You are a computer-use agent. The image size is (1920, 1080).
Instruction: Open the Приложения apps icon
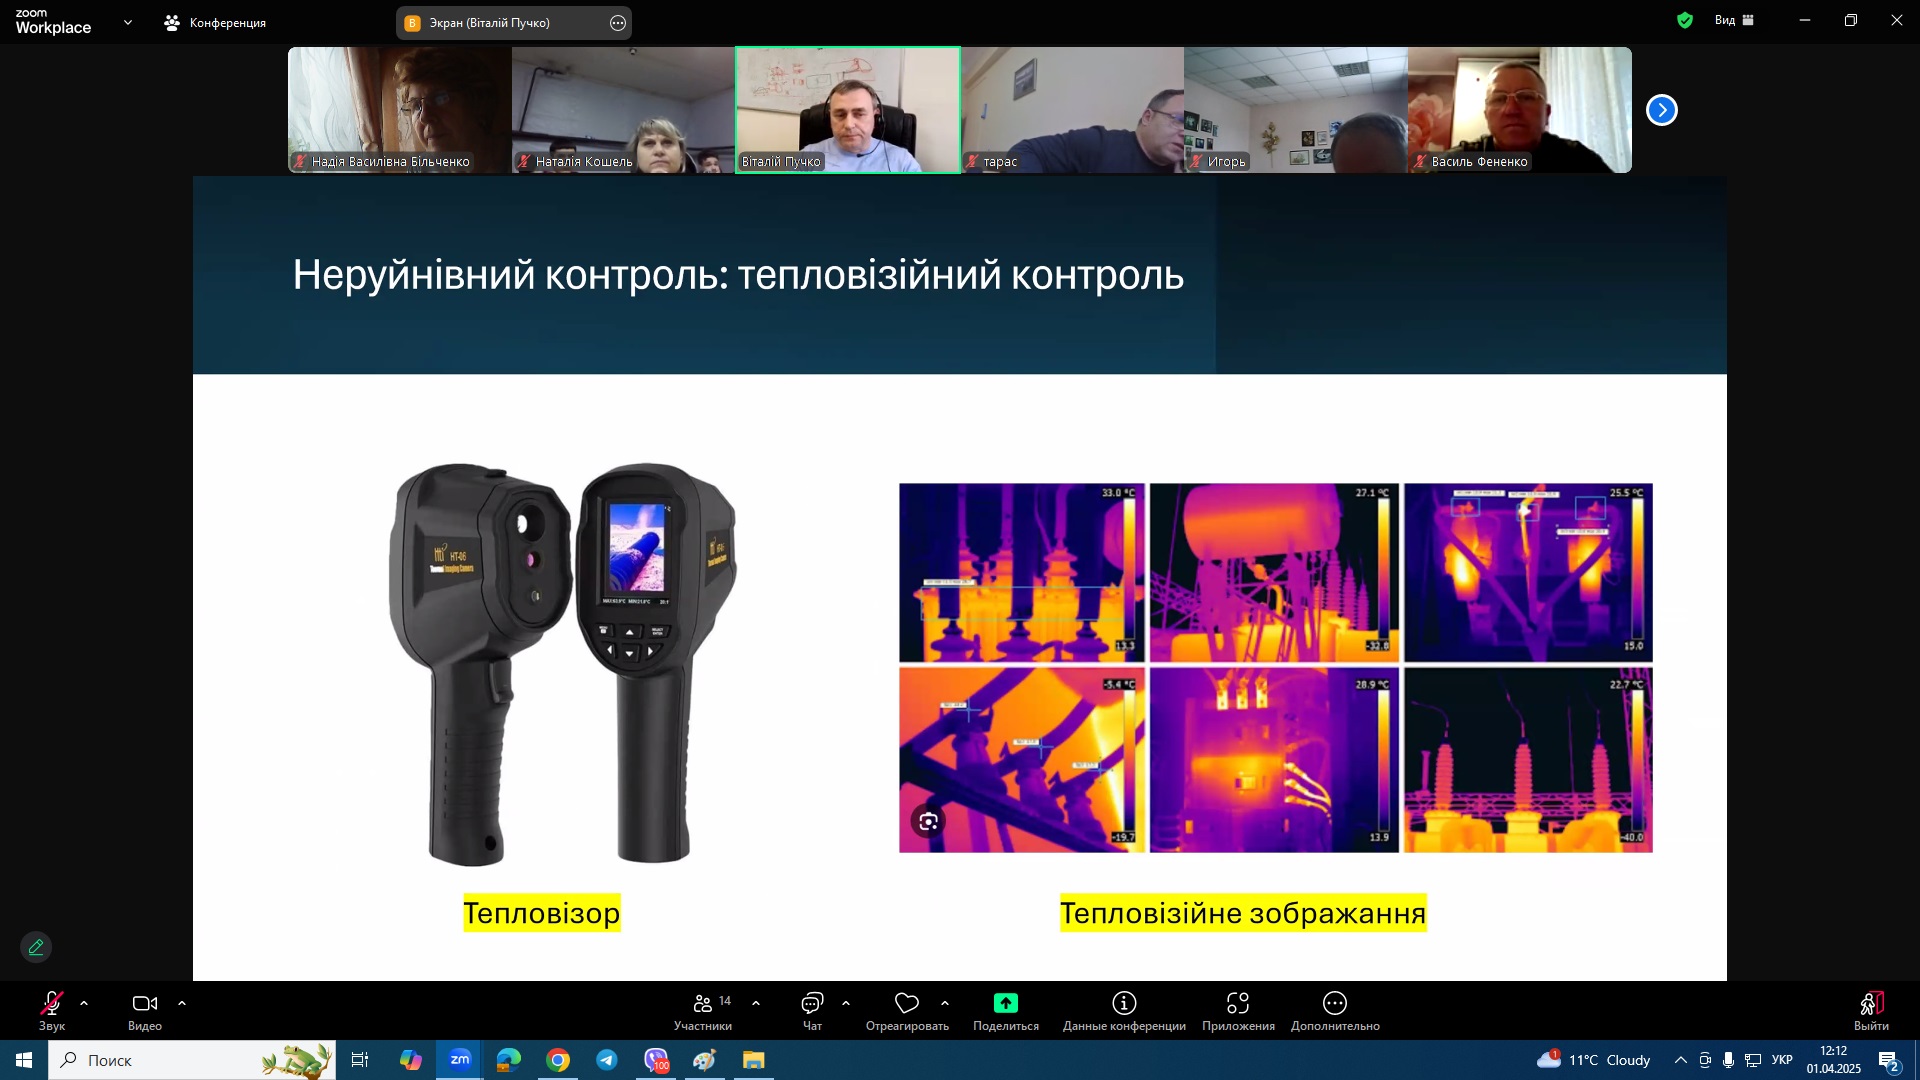click(1238, 1004)
